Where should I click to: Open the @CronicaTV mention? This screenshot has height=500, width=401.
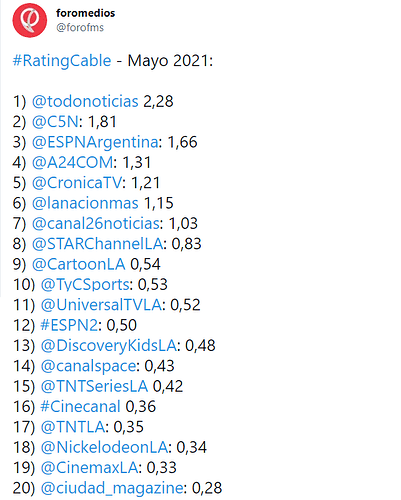tap(77, 183)
